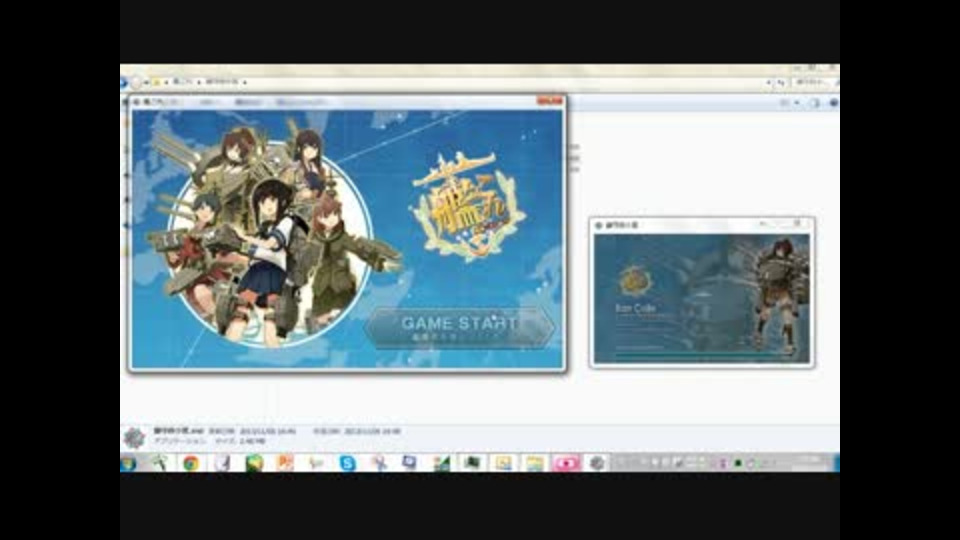Click the GAME START button
The image size is (960, 540).
point(460,328)
